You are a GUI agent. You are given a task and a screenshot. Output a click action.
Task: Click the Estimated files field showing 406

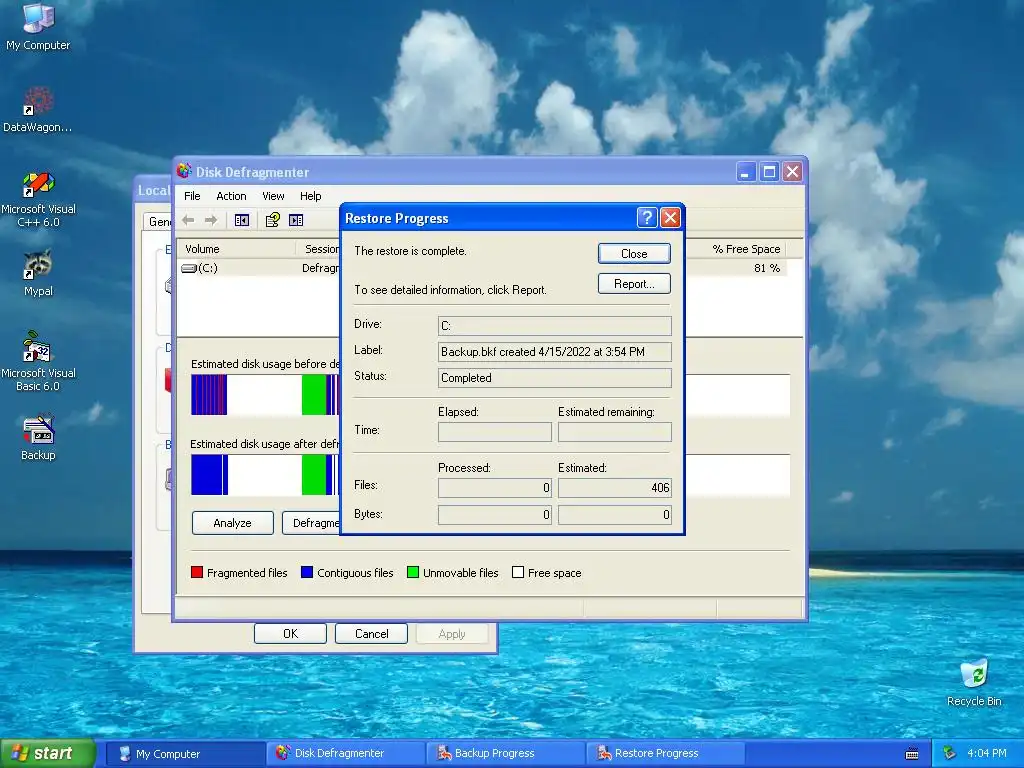click(x=615, y=487)
